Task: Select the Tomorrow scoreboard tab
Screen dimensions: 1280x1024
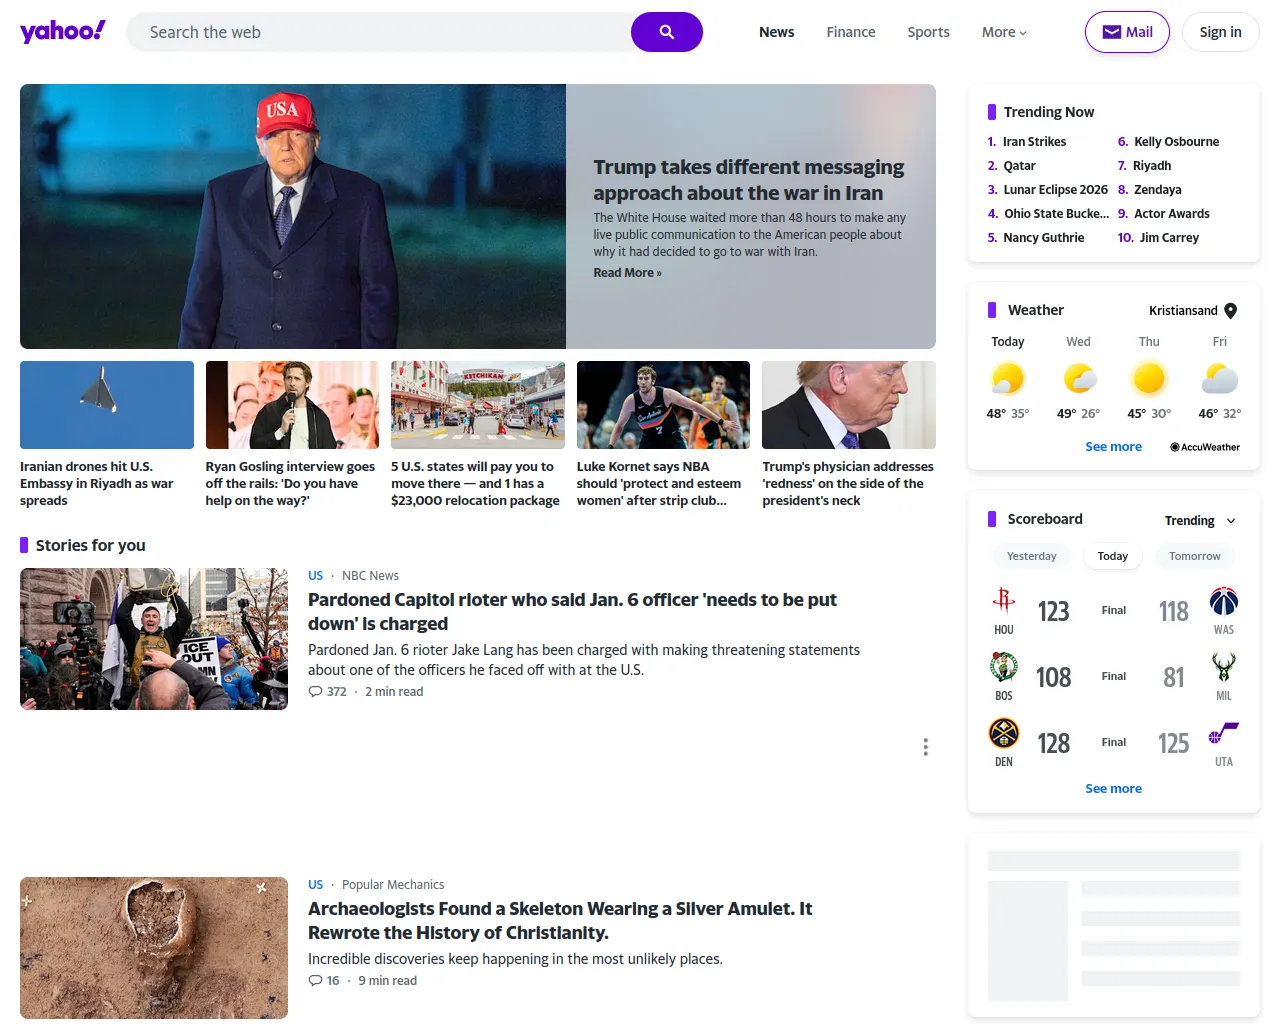Action: 1195,556
